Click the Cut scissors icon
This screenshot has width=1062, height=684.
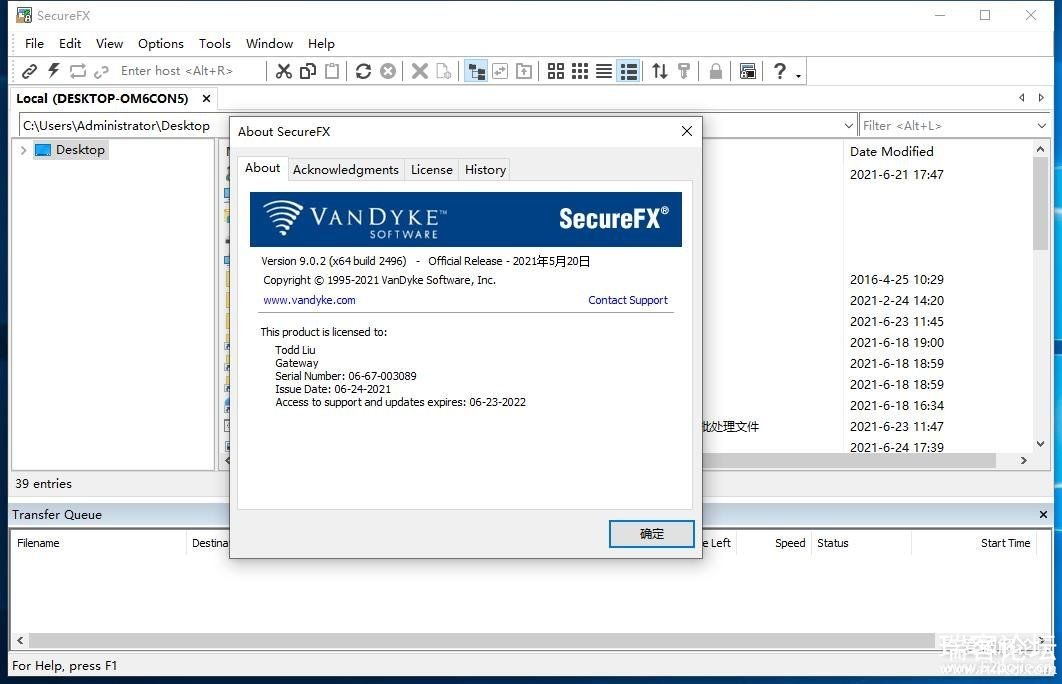click(x=284, y=71)
